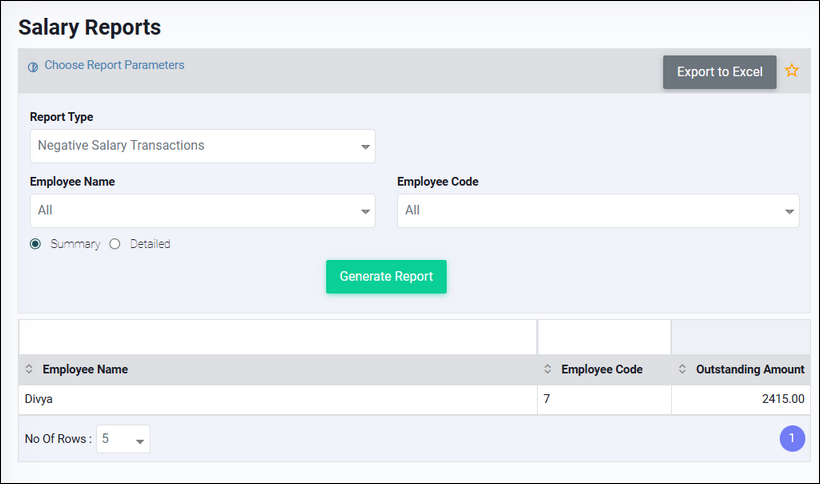
Task: Click the Employee Name filter field
Action: tap(278, 337)
